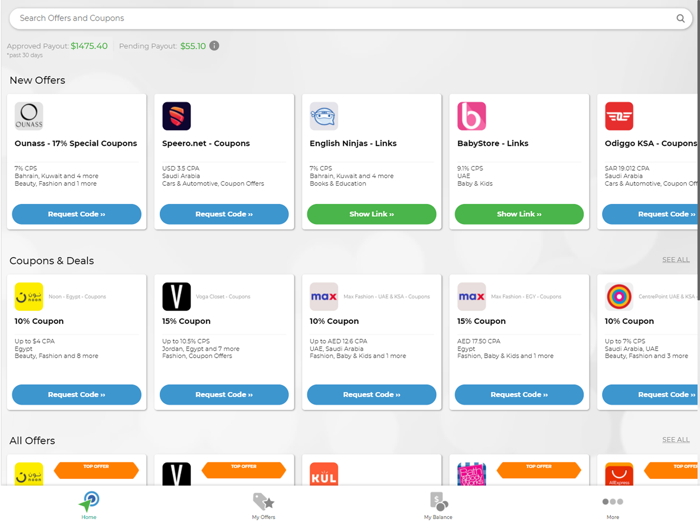Open Voga Closet logo in All Offers
This screenshot has width=700, height=525.
click(x=176, y=474)
